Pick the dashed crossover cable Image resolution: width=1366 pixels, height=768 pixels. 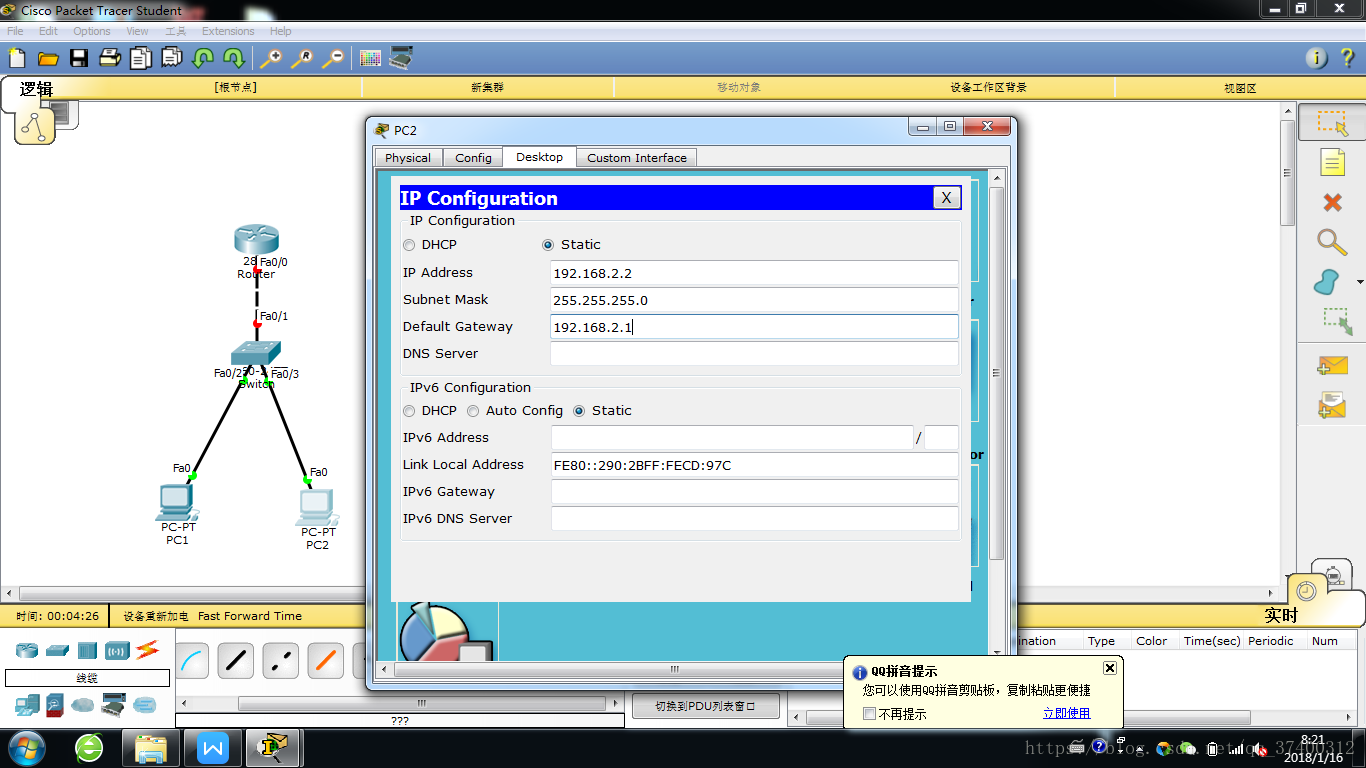click(281, 661)
